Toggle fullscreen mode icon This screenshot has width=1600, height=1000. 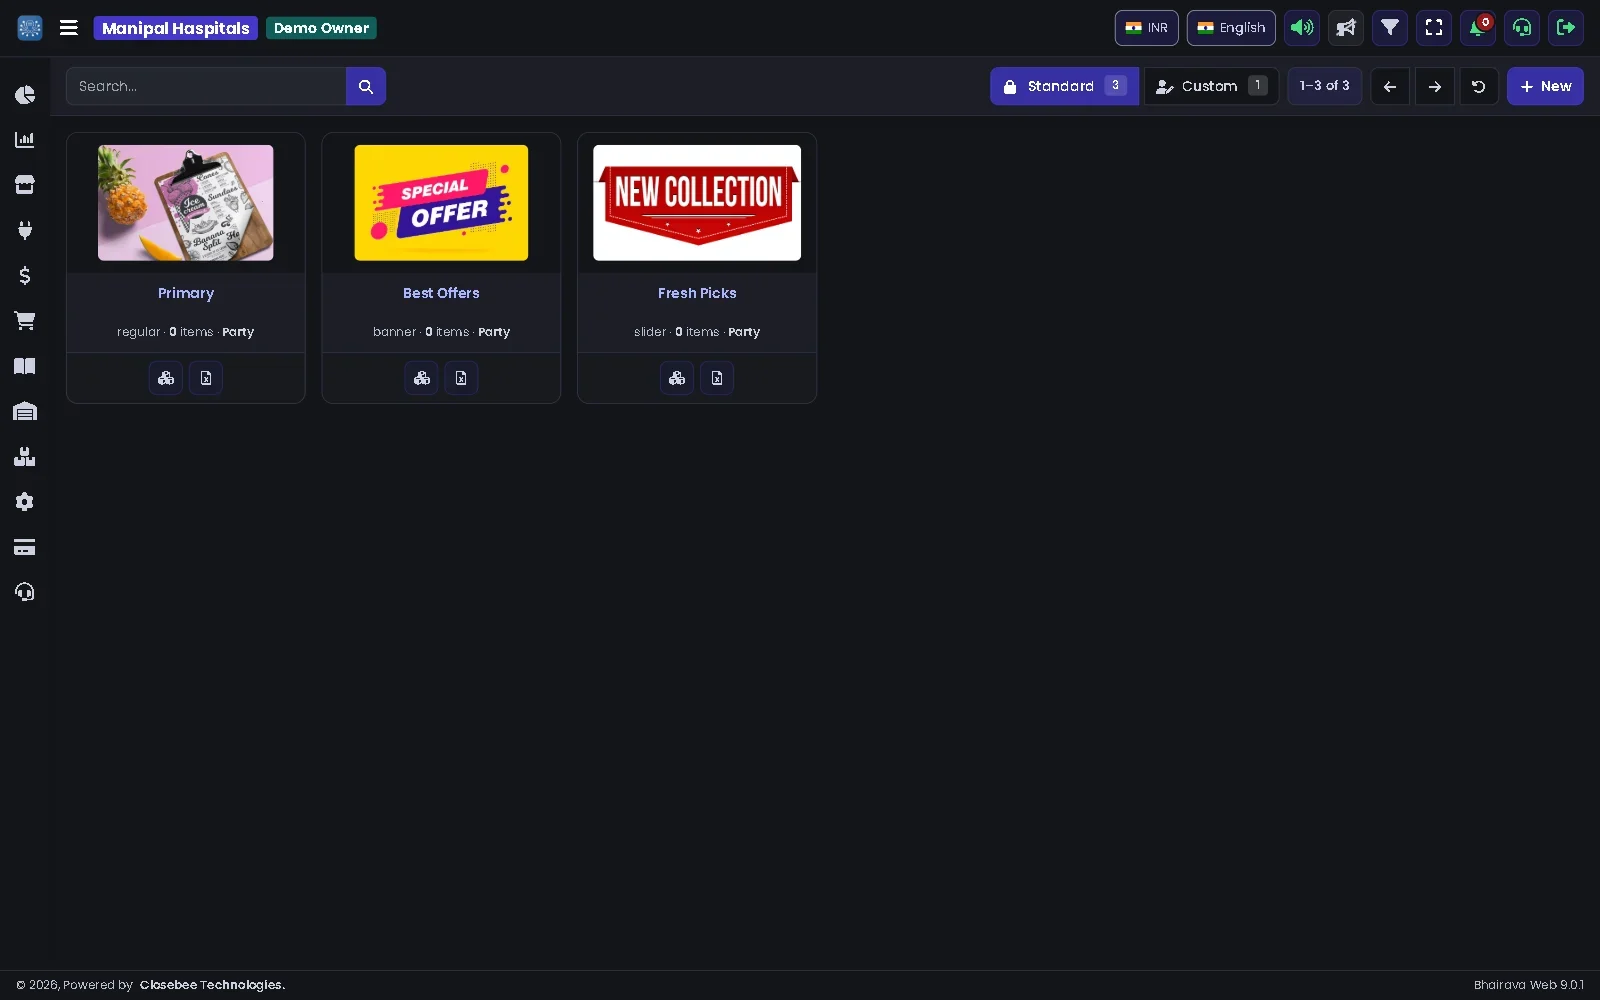pyautogui.click(x=1434, y=28)
